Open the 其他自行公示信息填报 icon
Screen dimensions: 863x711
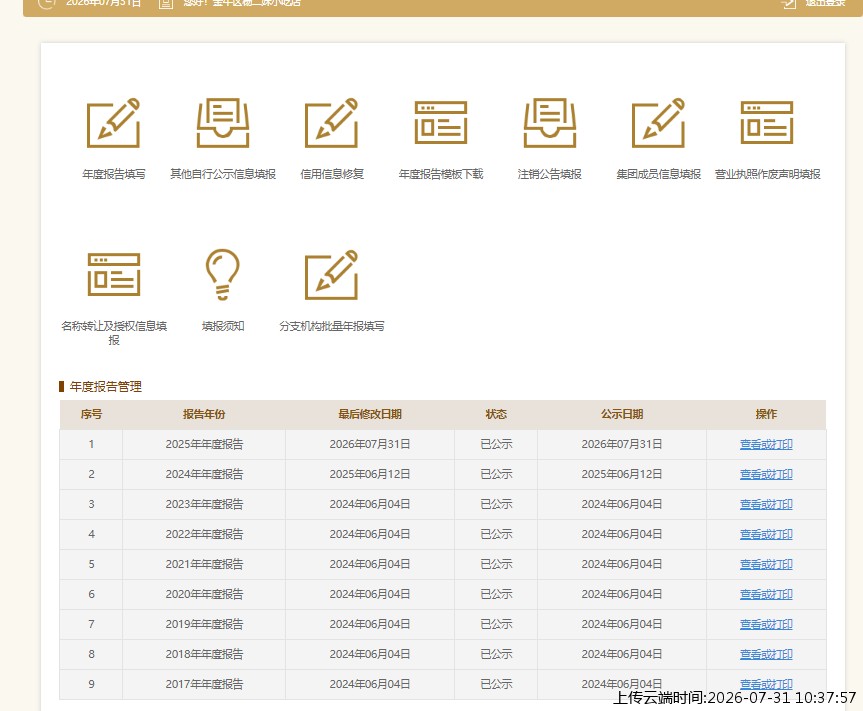[x=223, y=123]
